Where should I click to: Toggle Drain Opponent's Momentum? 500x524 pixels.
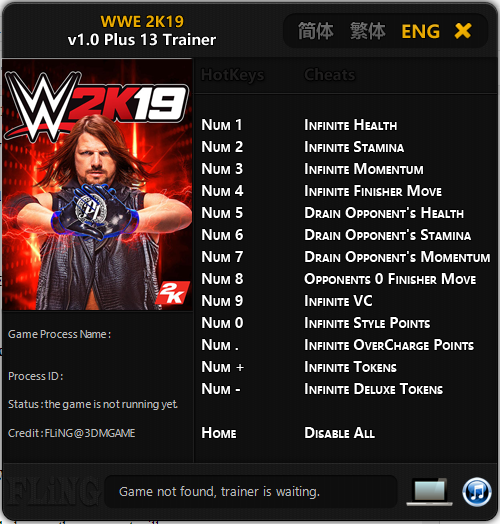coord(397,257)
